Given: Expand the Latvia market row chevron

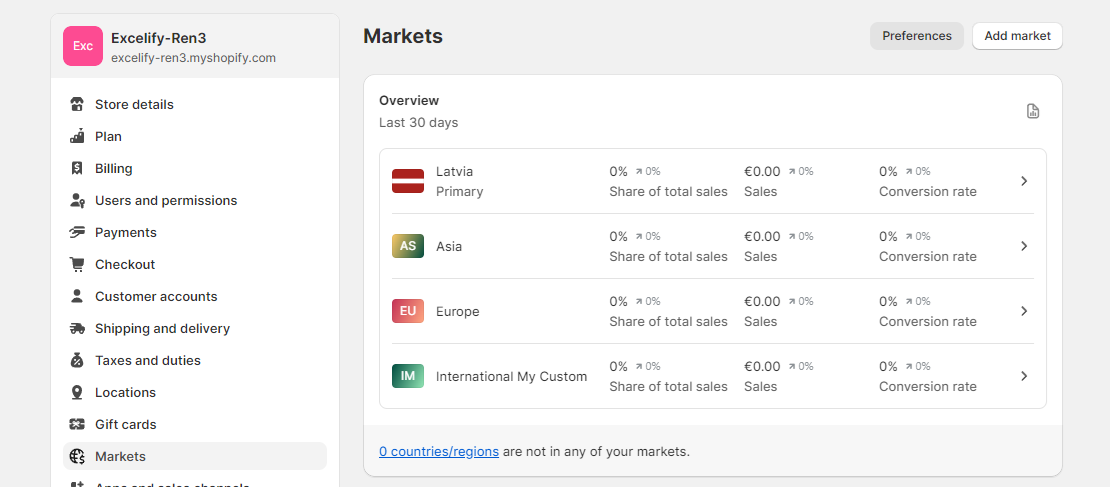Looking at the screenshot, I should click(1023, 181).
